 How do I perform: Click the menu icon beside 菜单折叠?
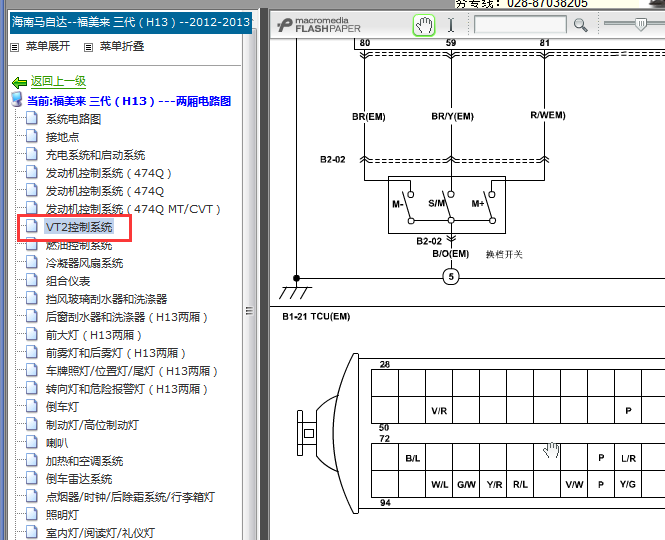(88, 47)
